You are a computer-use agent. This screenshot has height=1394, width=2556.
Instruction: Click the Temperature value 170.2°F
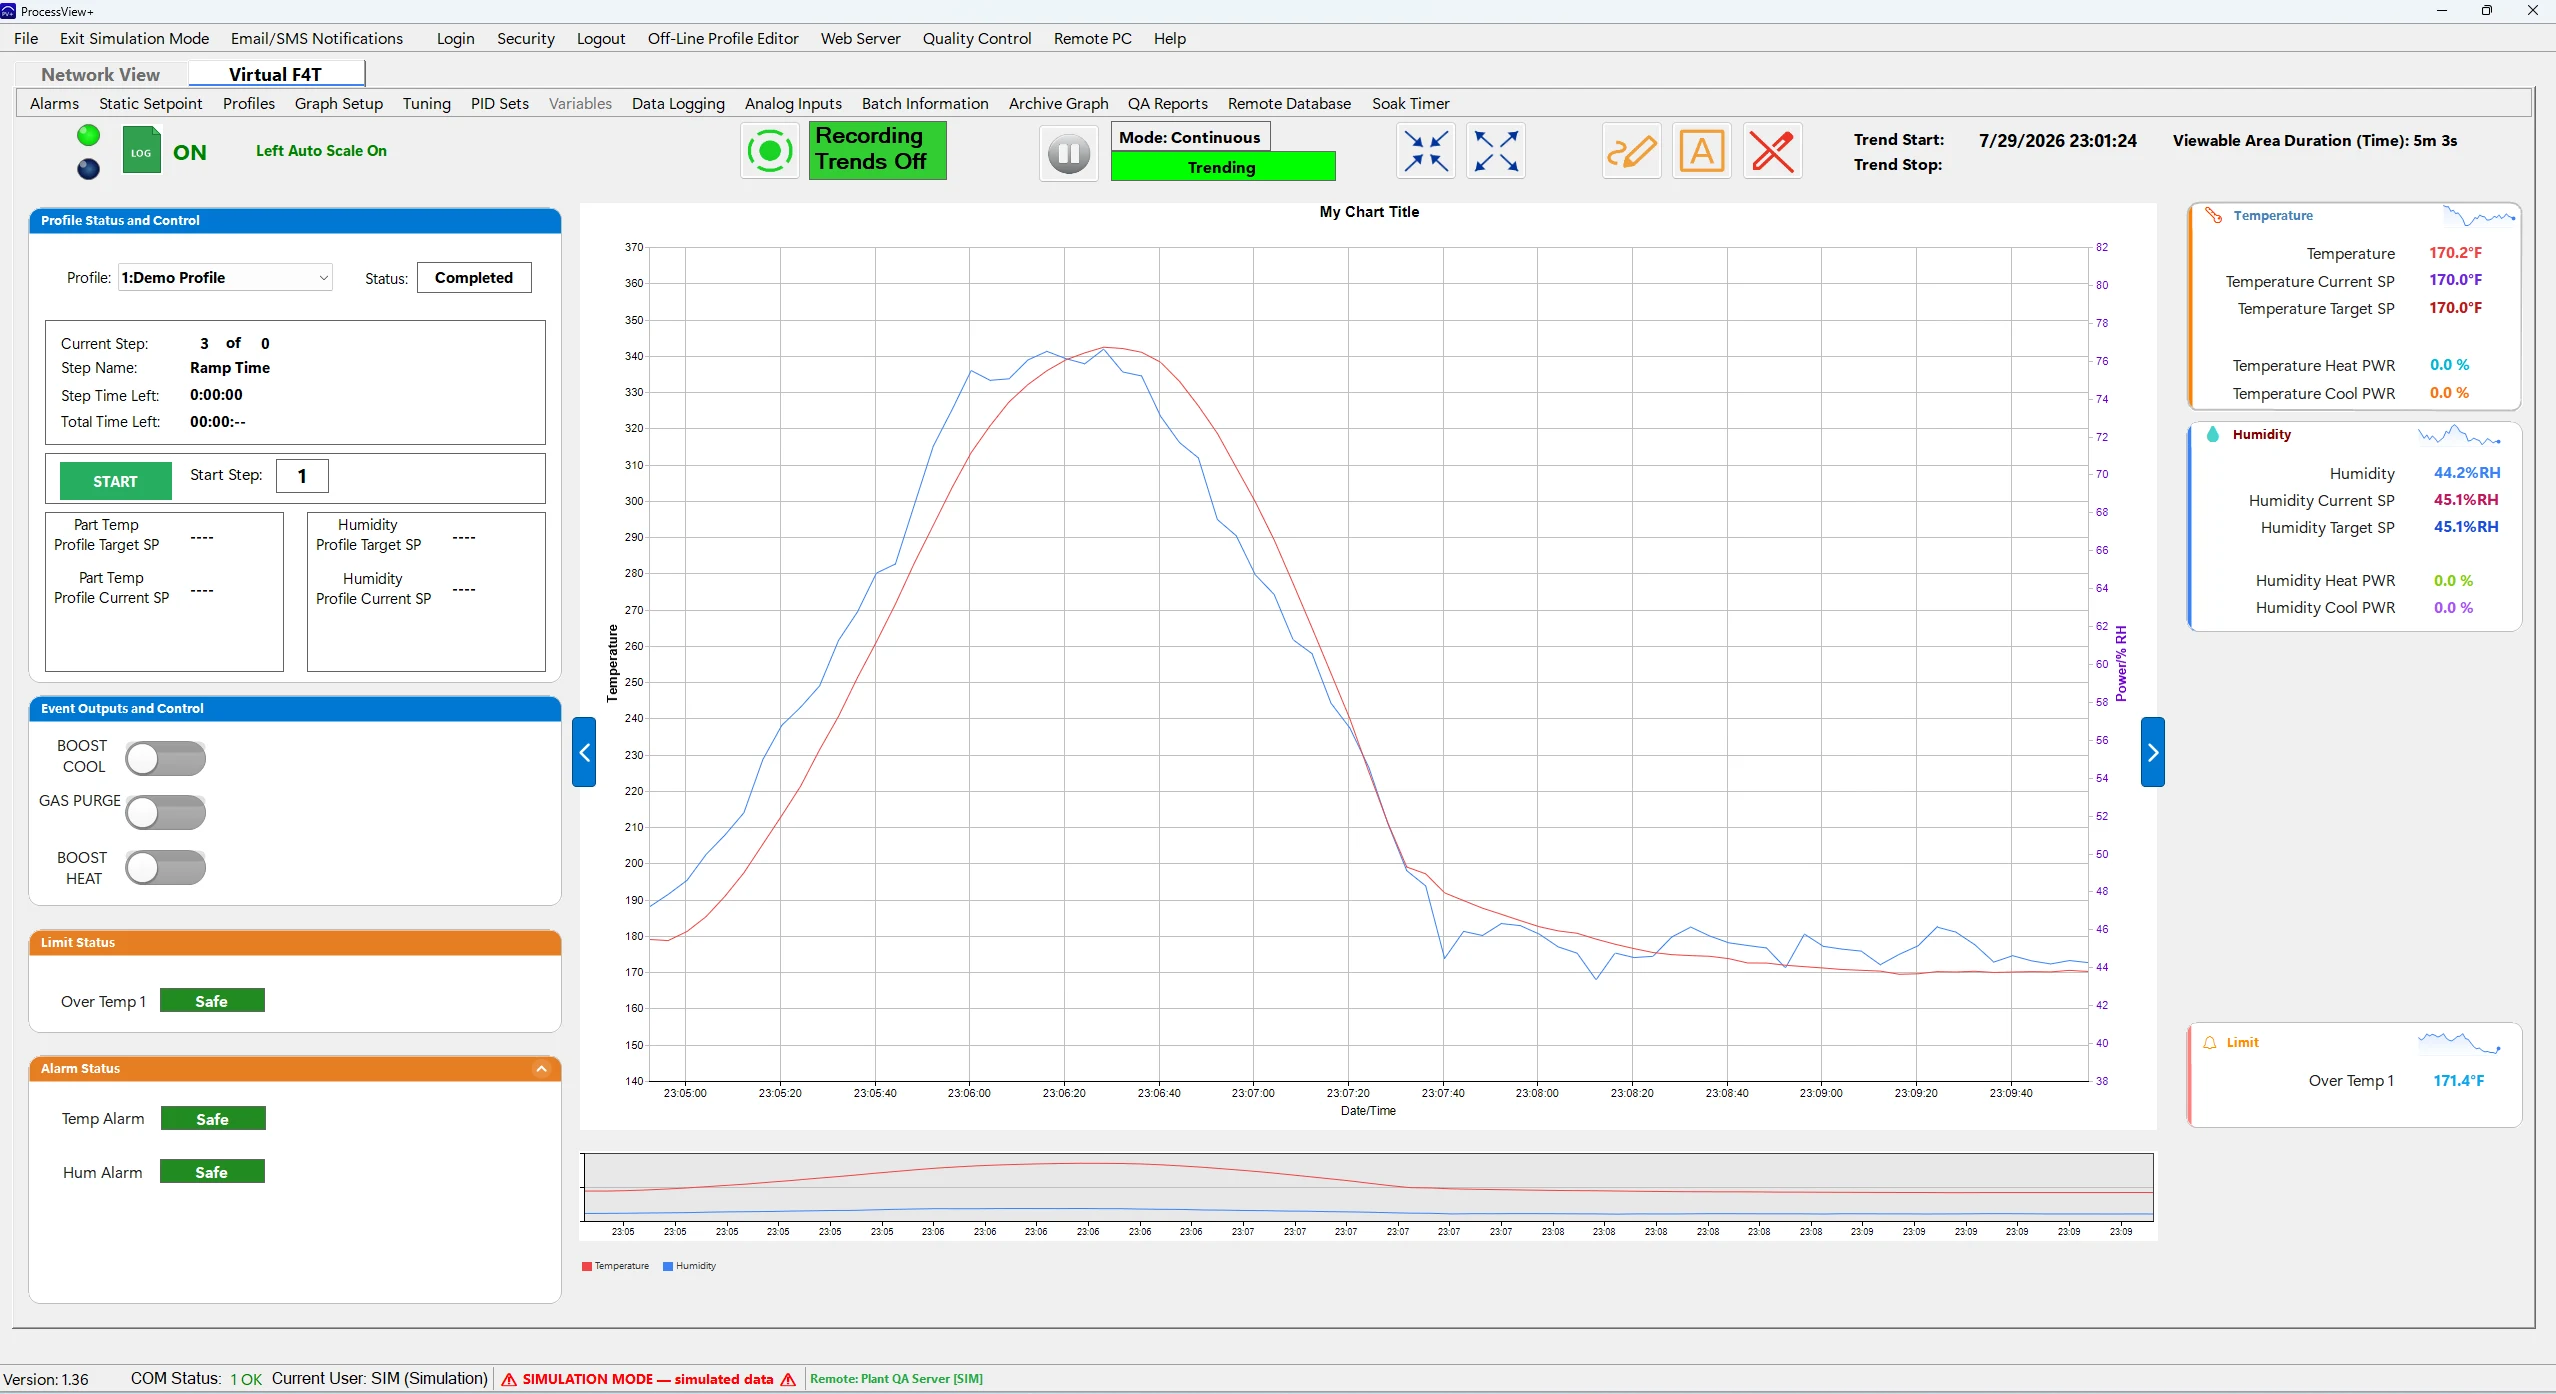(2455, 253)
